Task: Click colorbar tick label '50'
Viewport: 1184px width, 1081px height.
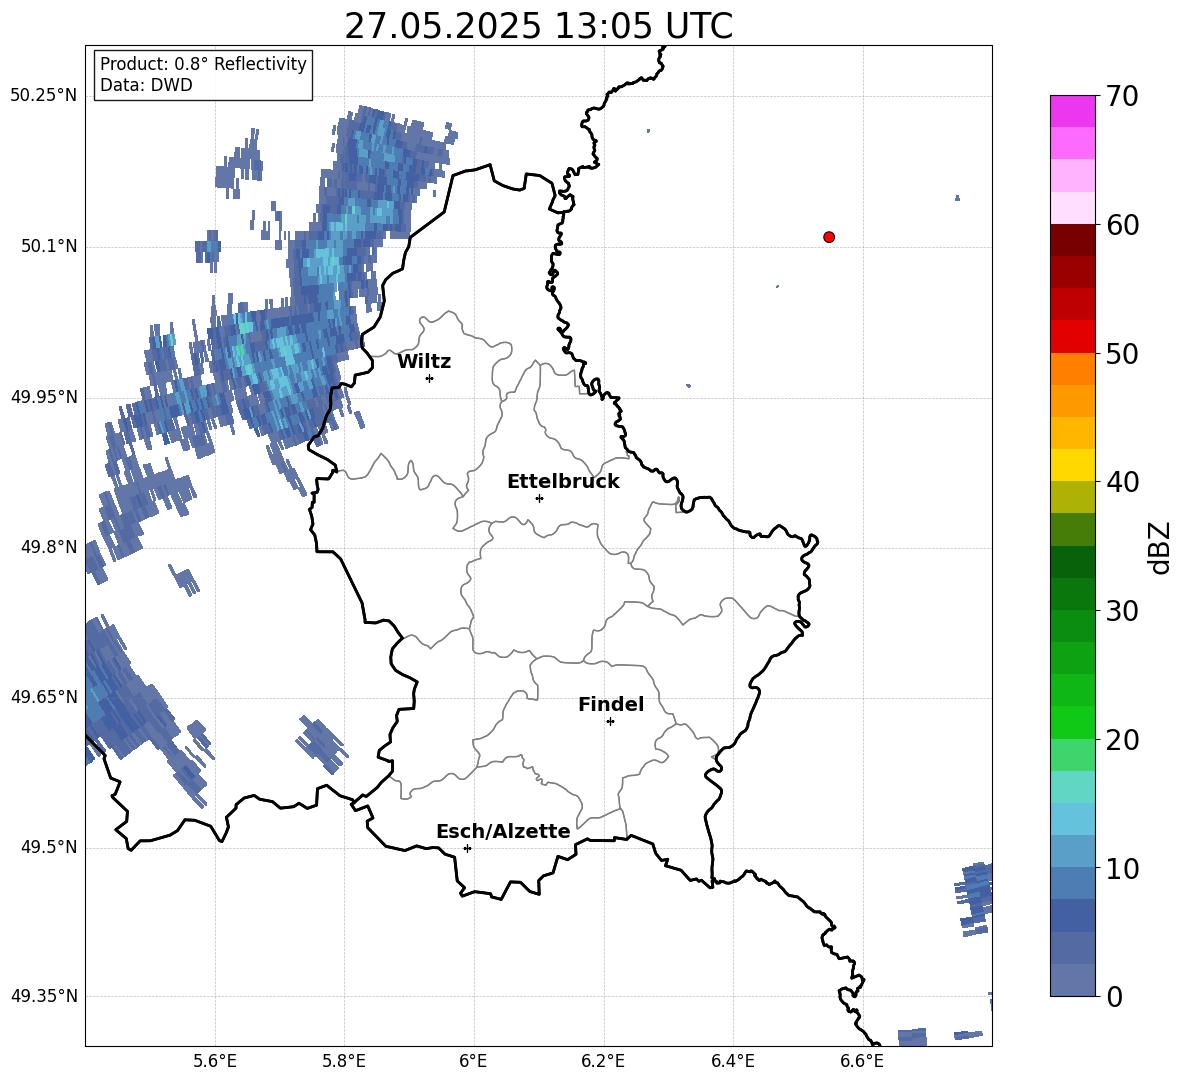Action: [x=1122, y=354]
